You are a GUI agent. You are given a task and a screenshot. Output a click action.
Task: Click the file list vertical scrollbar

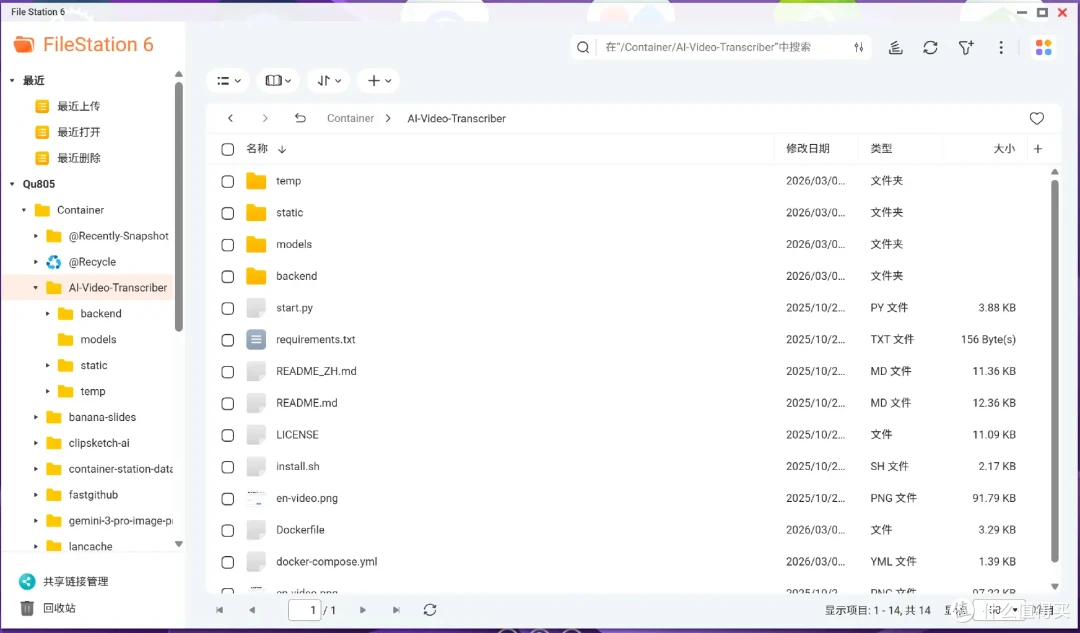pos(1055,372)
